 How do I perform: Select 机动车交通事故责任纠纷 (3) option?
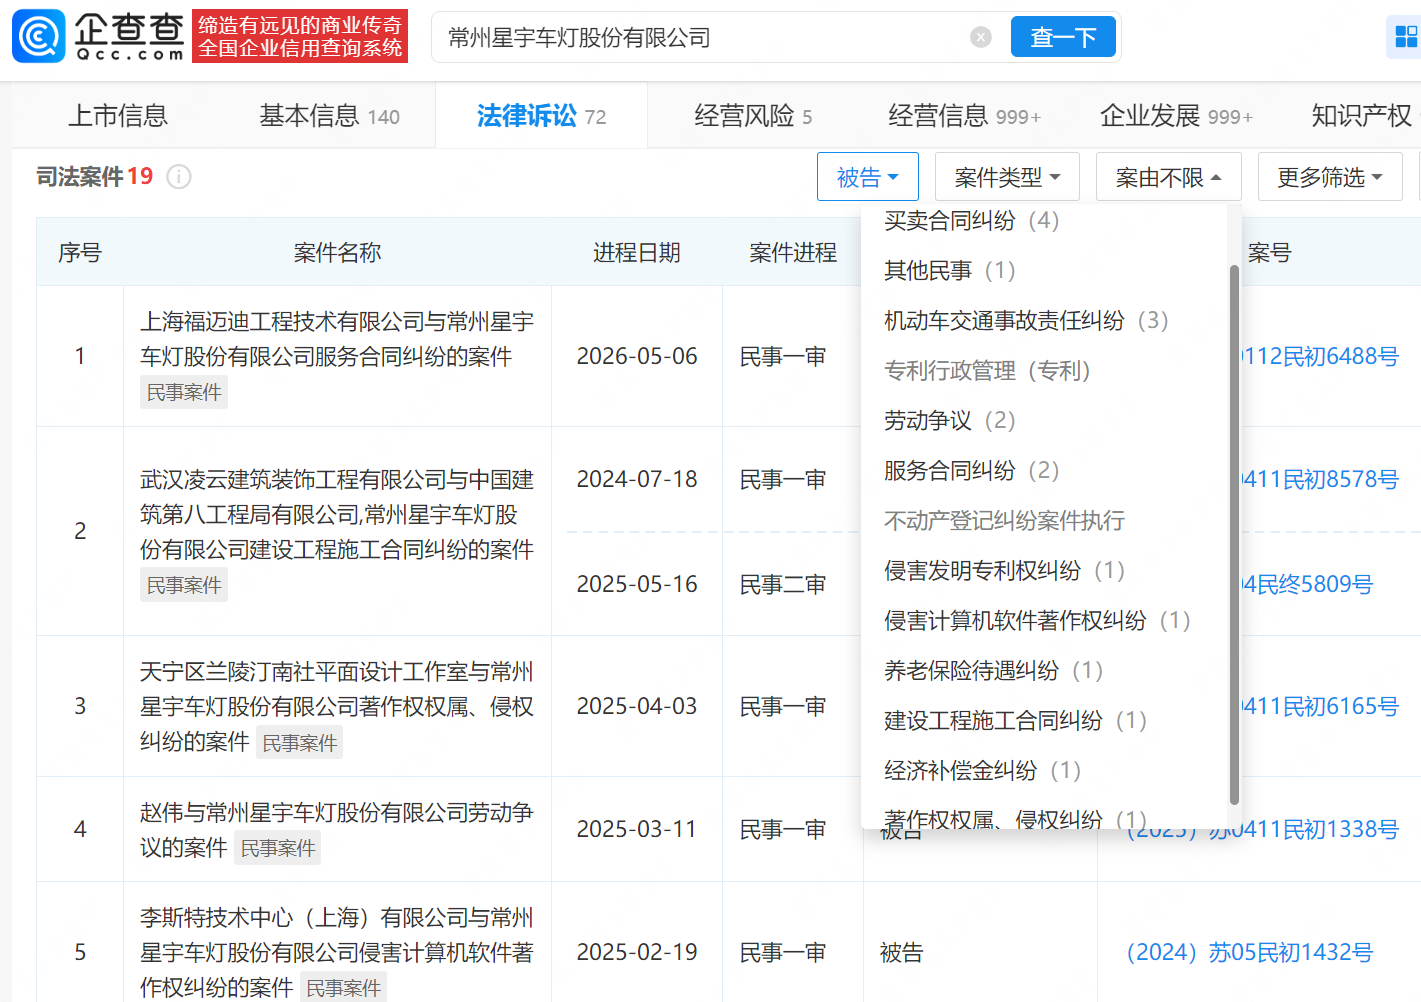click(1026, 320)
